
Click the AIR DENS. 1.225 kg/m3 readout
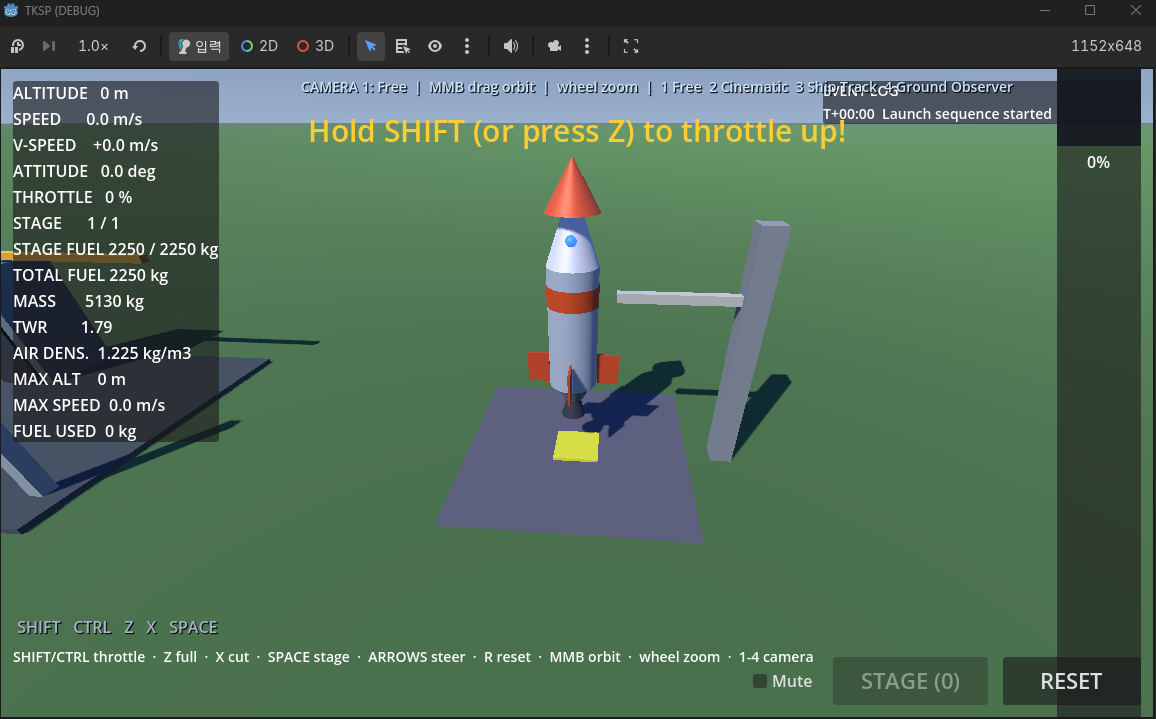[102, 353]
